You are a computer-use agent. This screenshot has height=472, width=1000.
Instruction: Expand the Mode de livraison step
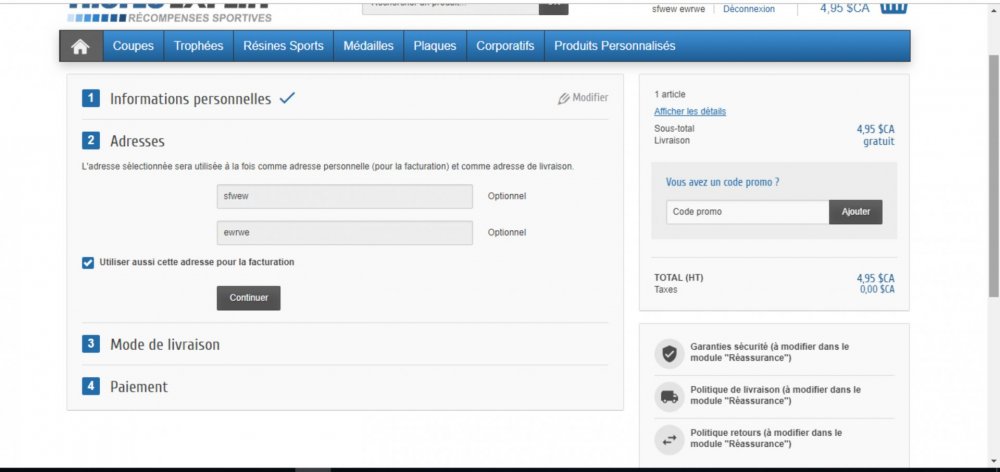pos(165,344)
